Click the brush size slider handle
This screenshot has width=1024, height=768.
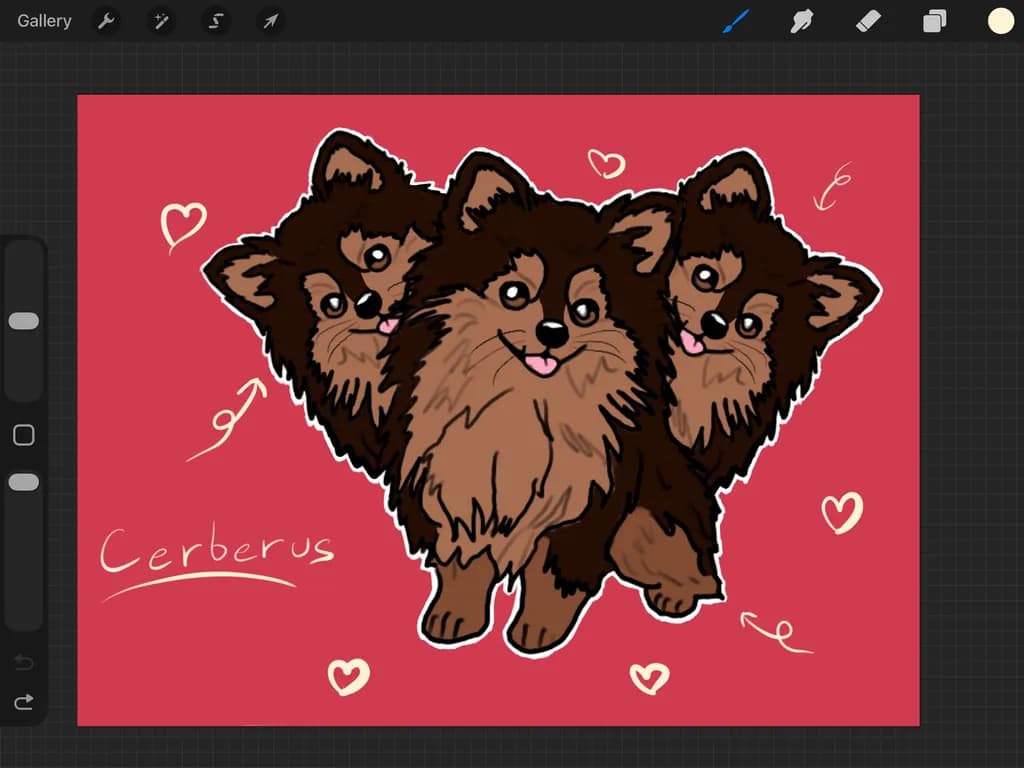(24, 321)
